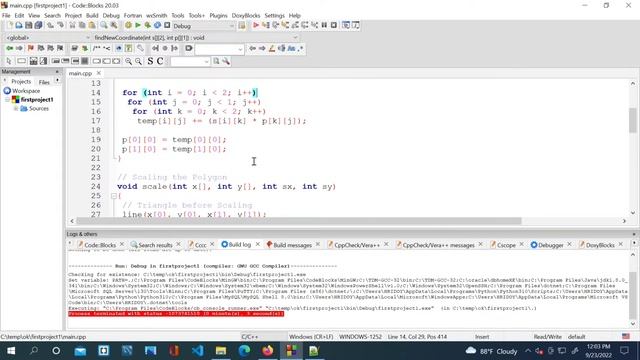The width and height of the screenshot is (640, 360).
Task: Click the green Jump back arrow
Action: click(x=9, y=49)
